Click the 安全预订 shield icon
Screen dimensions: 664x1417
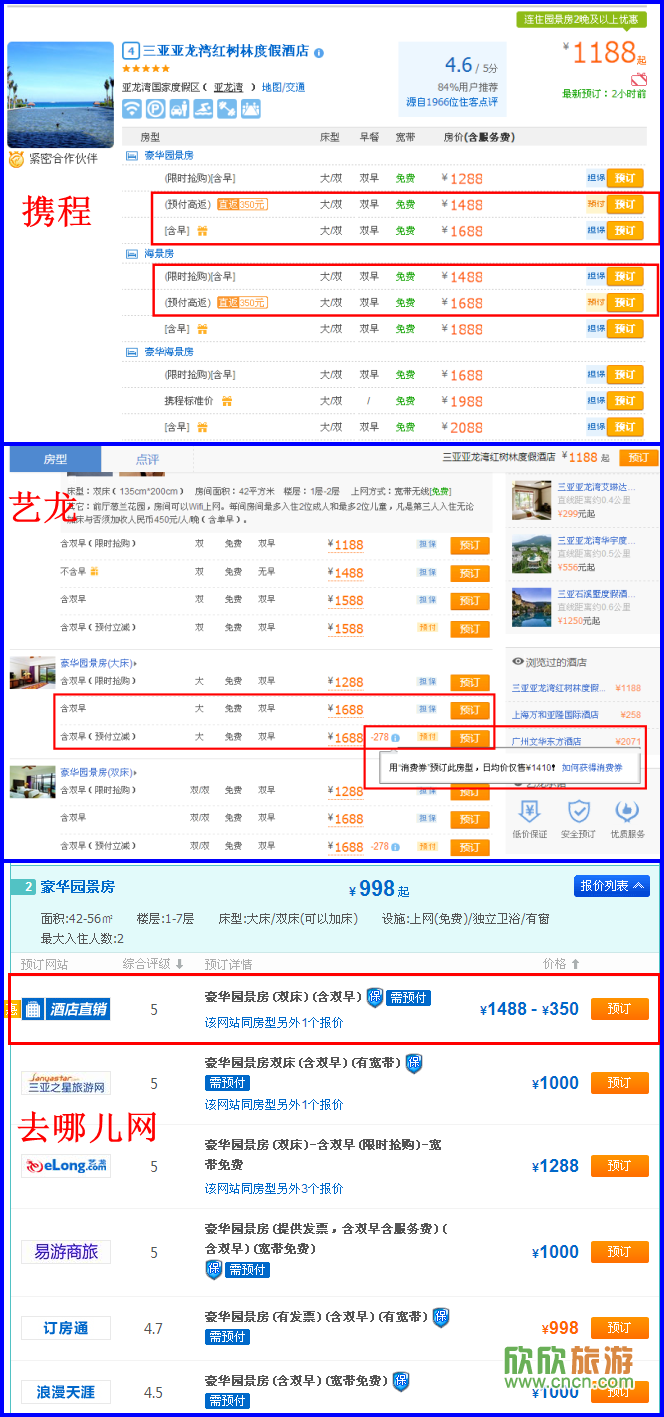[578, 811]
